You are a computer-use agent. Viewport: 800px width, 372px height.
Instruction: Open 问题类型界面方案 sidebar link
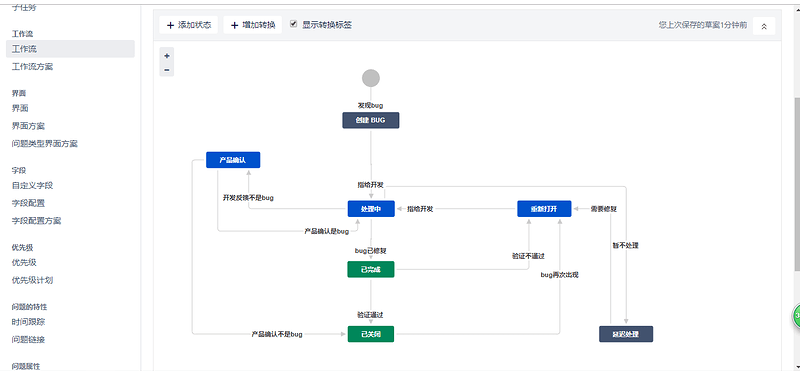tap(45, 144)
